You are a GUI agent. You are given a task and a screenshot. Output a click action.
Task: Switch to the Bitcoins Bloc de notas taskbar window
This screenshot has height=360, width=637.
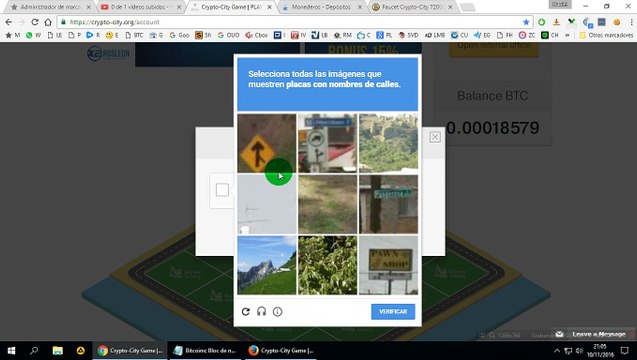(205, 350)
